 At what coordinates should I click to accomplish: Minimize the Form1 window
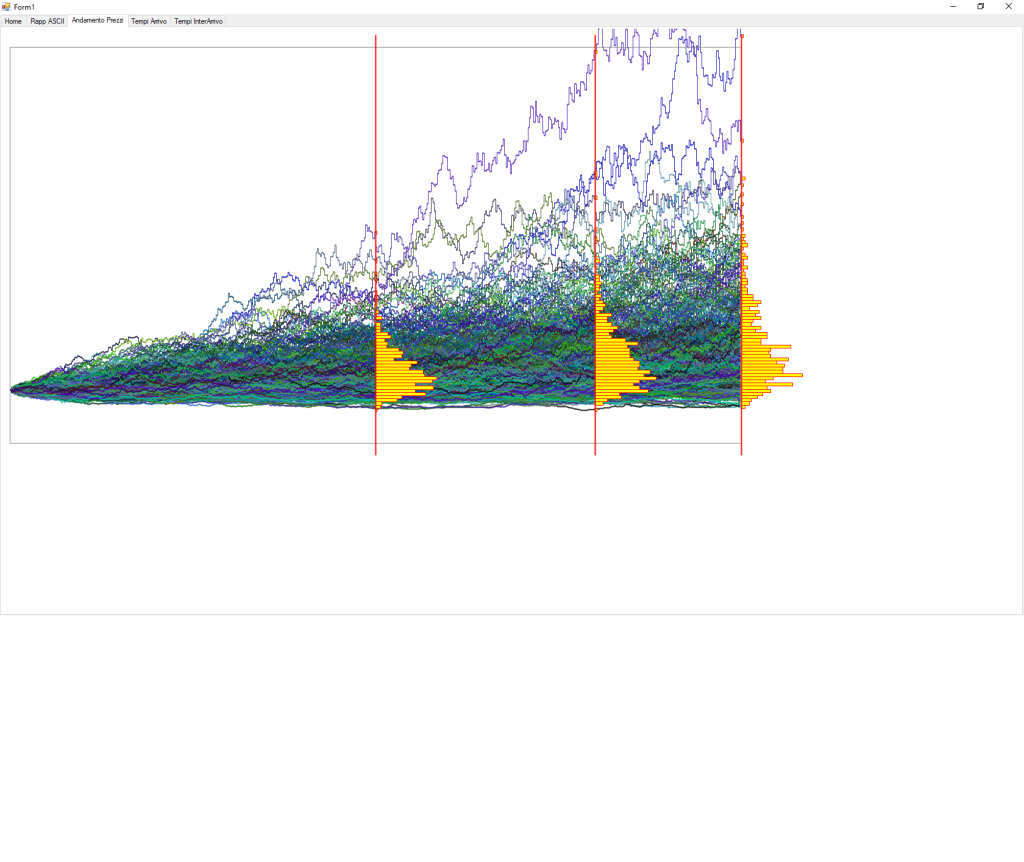click(953, 6)
